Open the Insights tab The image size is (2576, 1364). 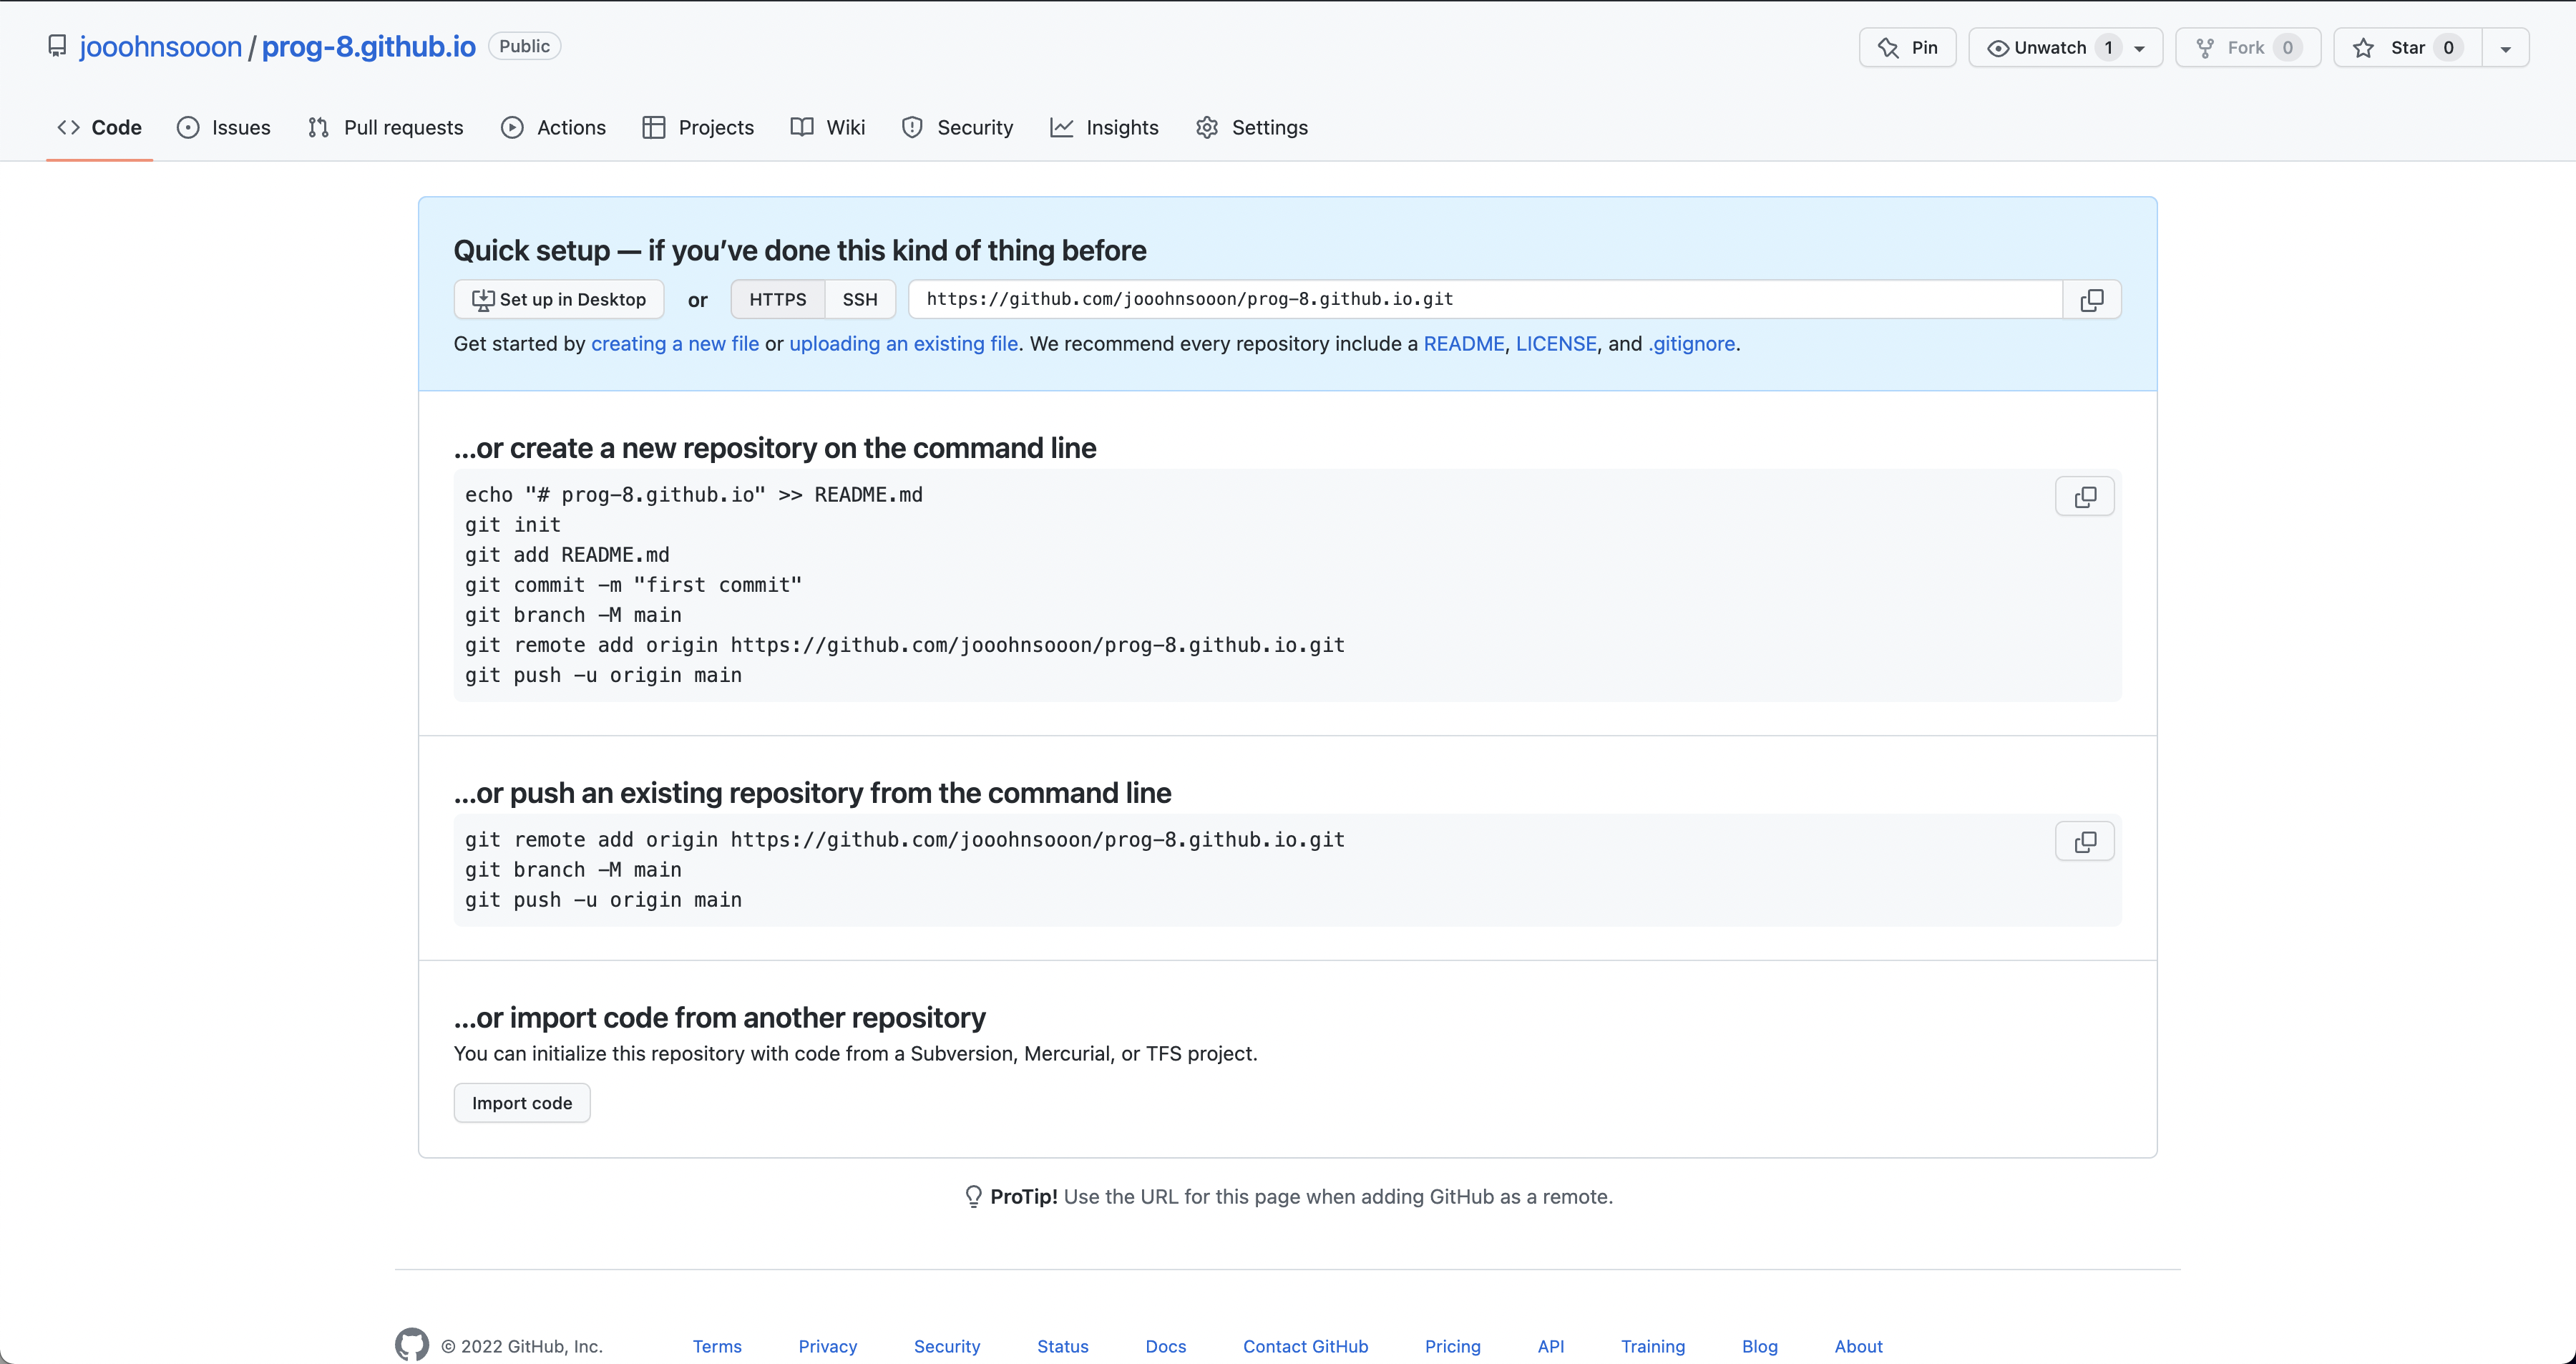[x=1104, y=127]
